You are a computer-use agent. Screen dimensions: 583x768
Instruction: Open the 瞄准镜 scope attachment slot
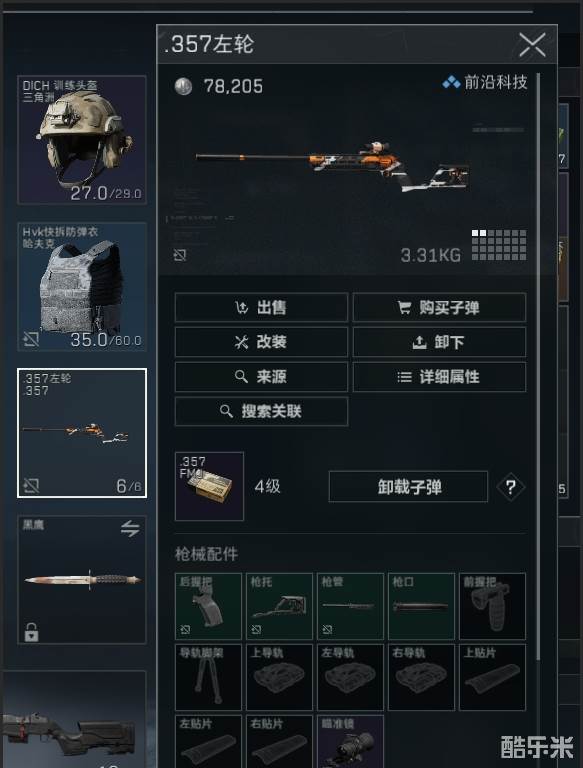(350, 741)
